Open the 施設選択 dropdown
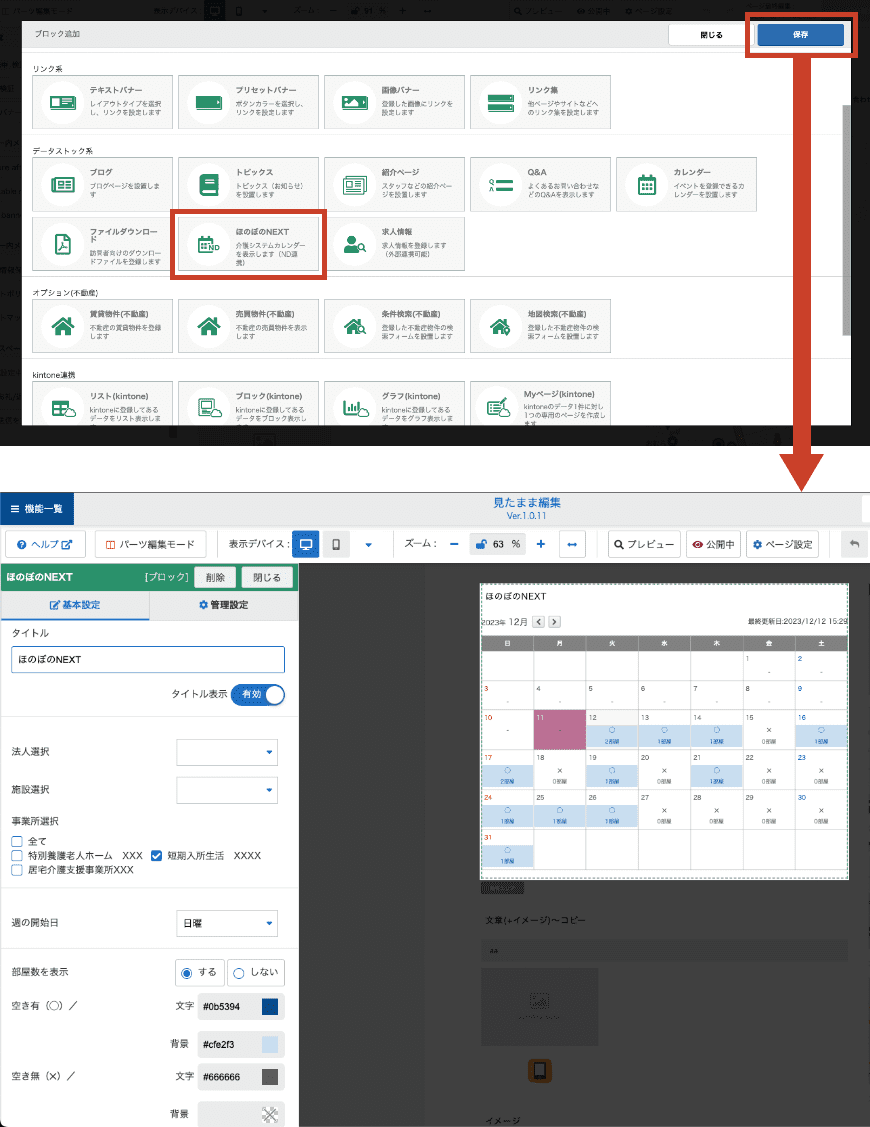This screenshot has width=870, height=1127. click(227, 791)
